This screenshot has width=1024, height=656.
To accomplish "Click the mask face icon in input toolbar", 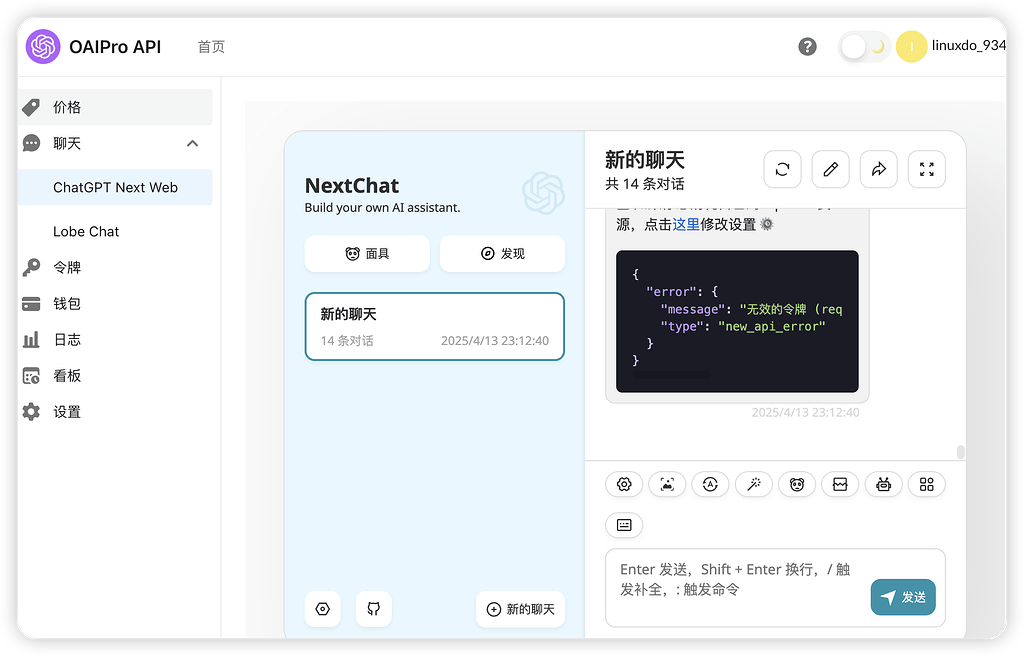I will click(x=797, y=484).
